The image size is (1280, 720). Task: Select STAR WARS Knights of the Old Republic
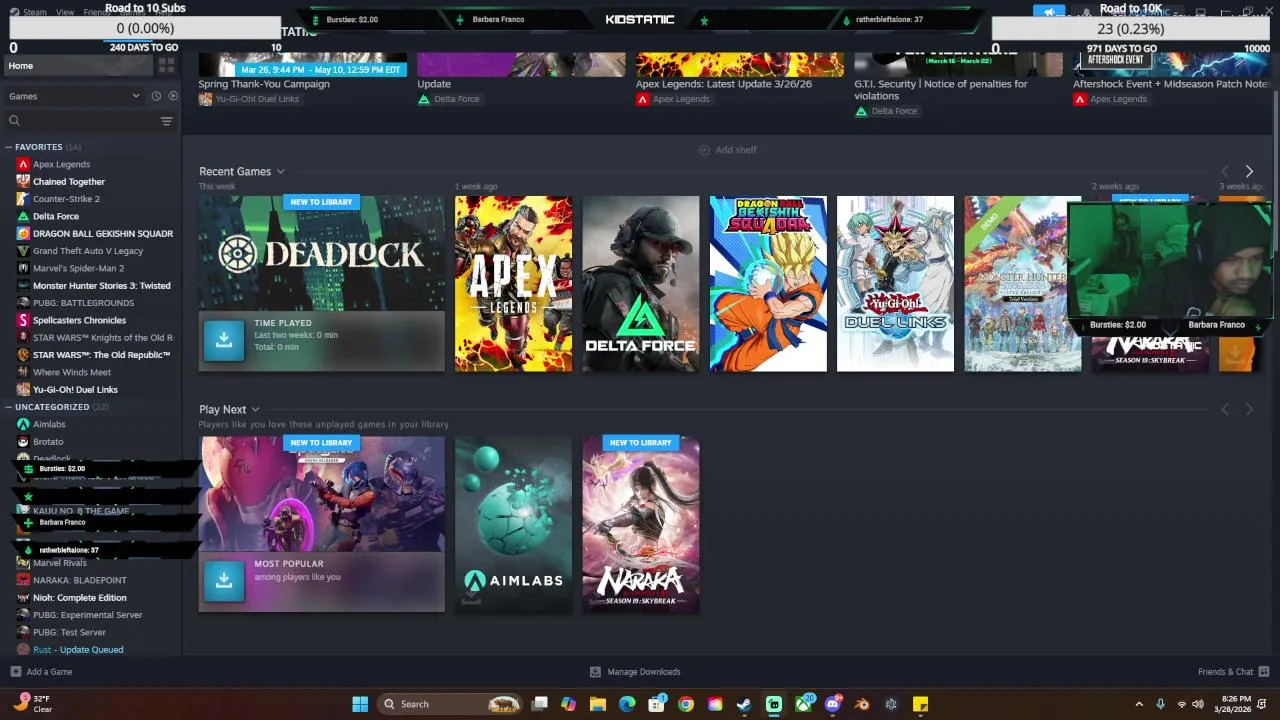pyautogui.click(x=96, y=338)
